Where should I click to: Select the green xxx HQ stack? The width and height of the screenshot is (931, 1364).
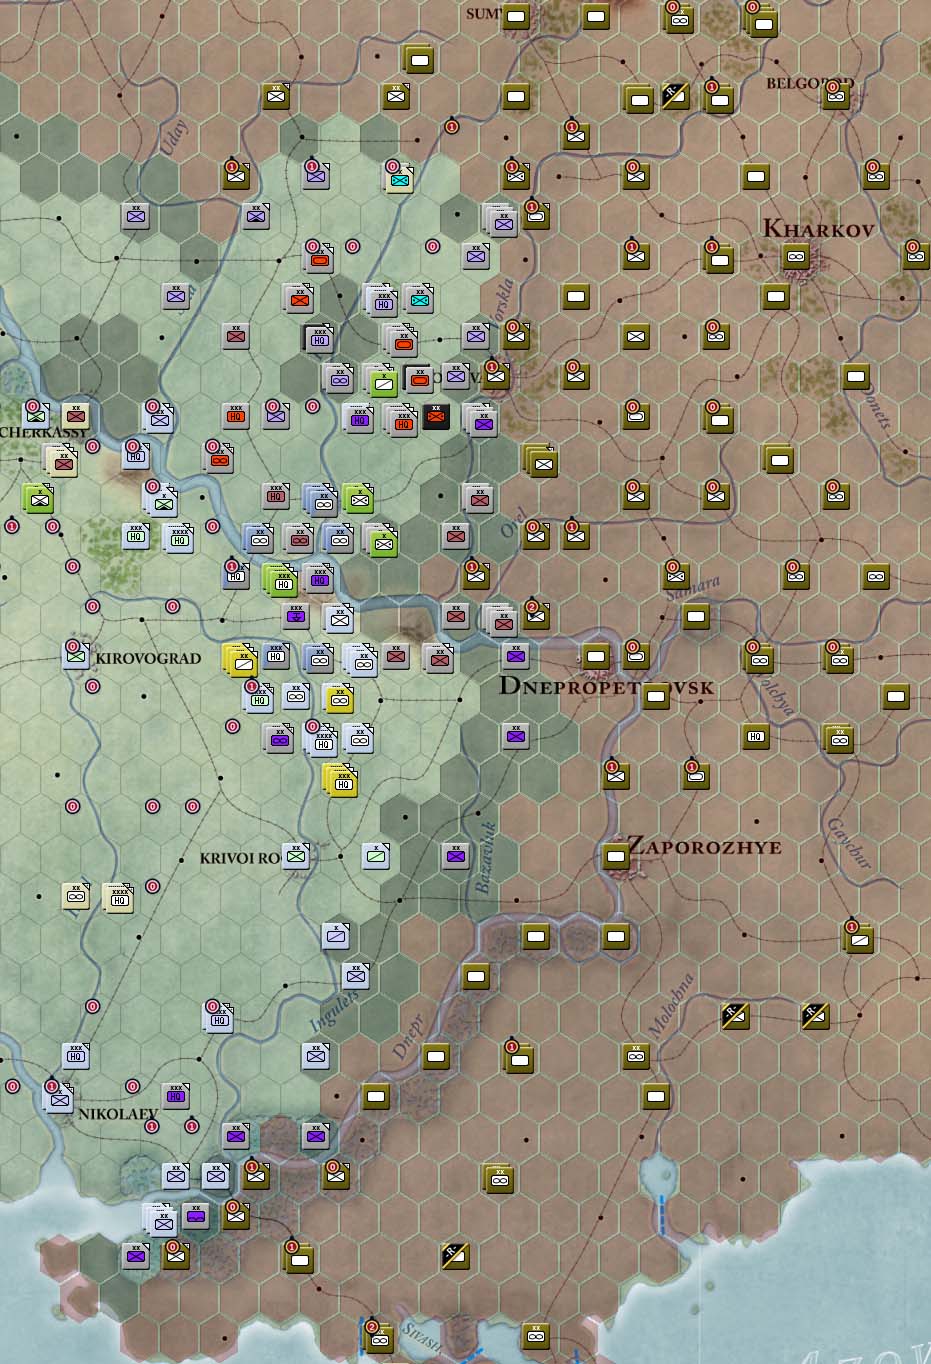(279, 578)
